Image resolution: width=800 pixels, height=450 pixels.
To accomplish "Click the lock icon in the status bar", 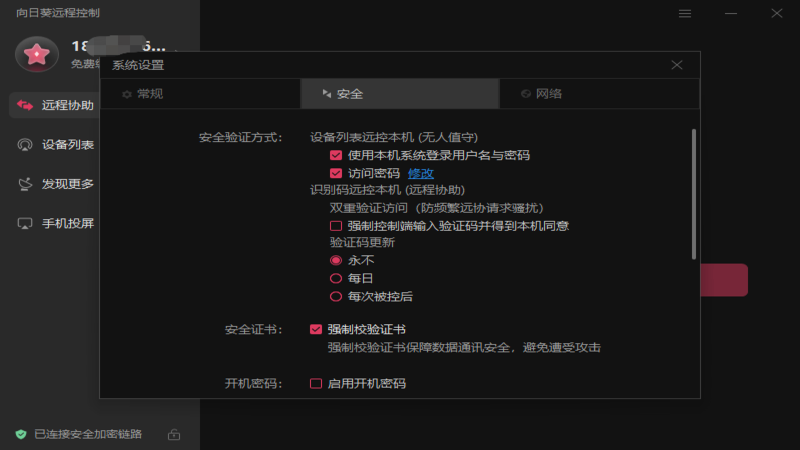I will coord(174,434).
